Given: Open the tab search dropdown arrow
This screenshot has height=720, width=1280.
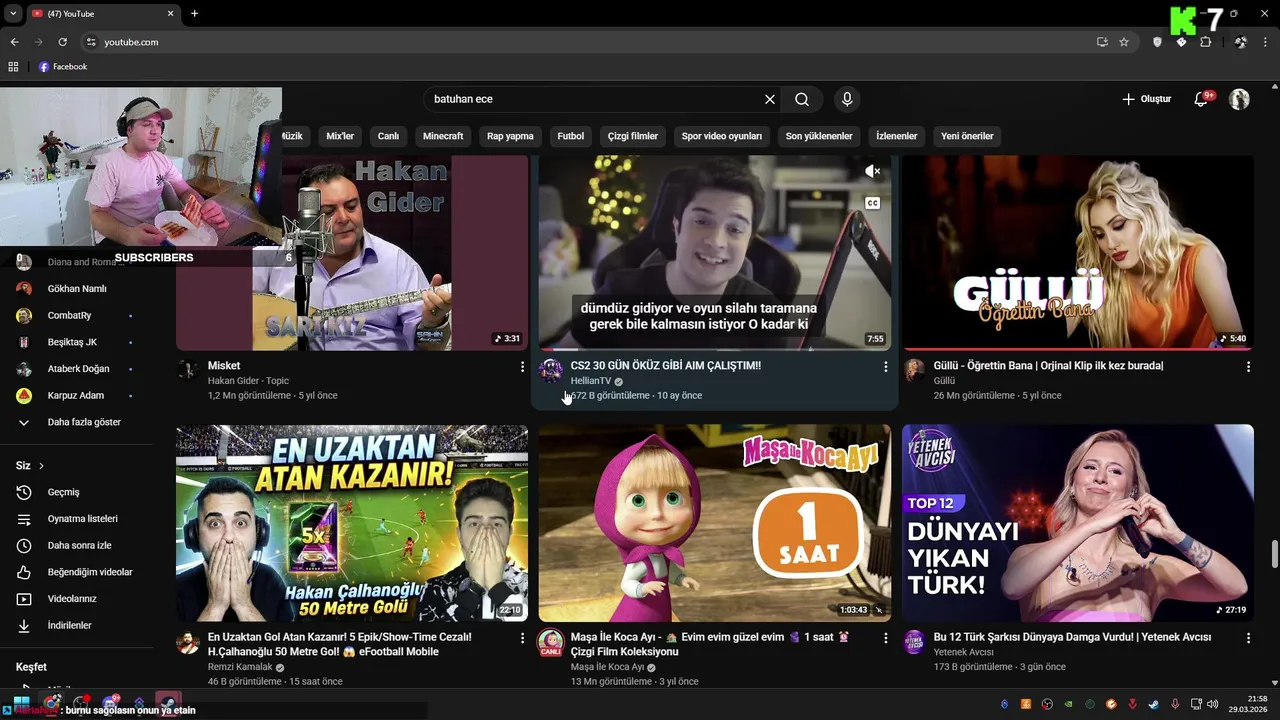Looking at the screenshot, I should (13, 13).
